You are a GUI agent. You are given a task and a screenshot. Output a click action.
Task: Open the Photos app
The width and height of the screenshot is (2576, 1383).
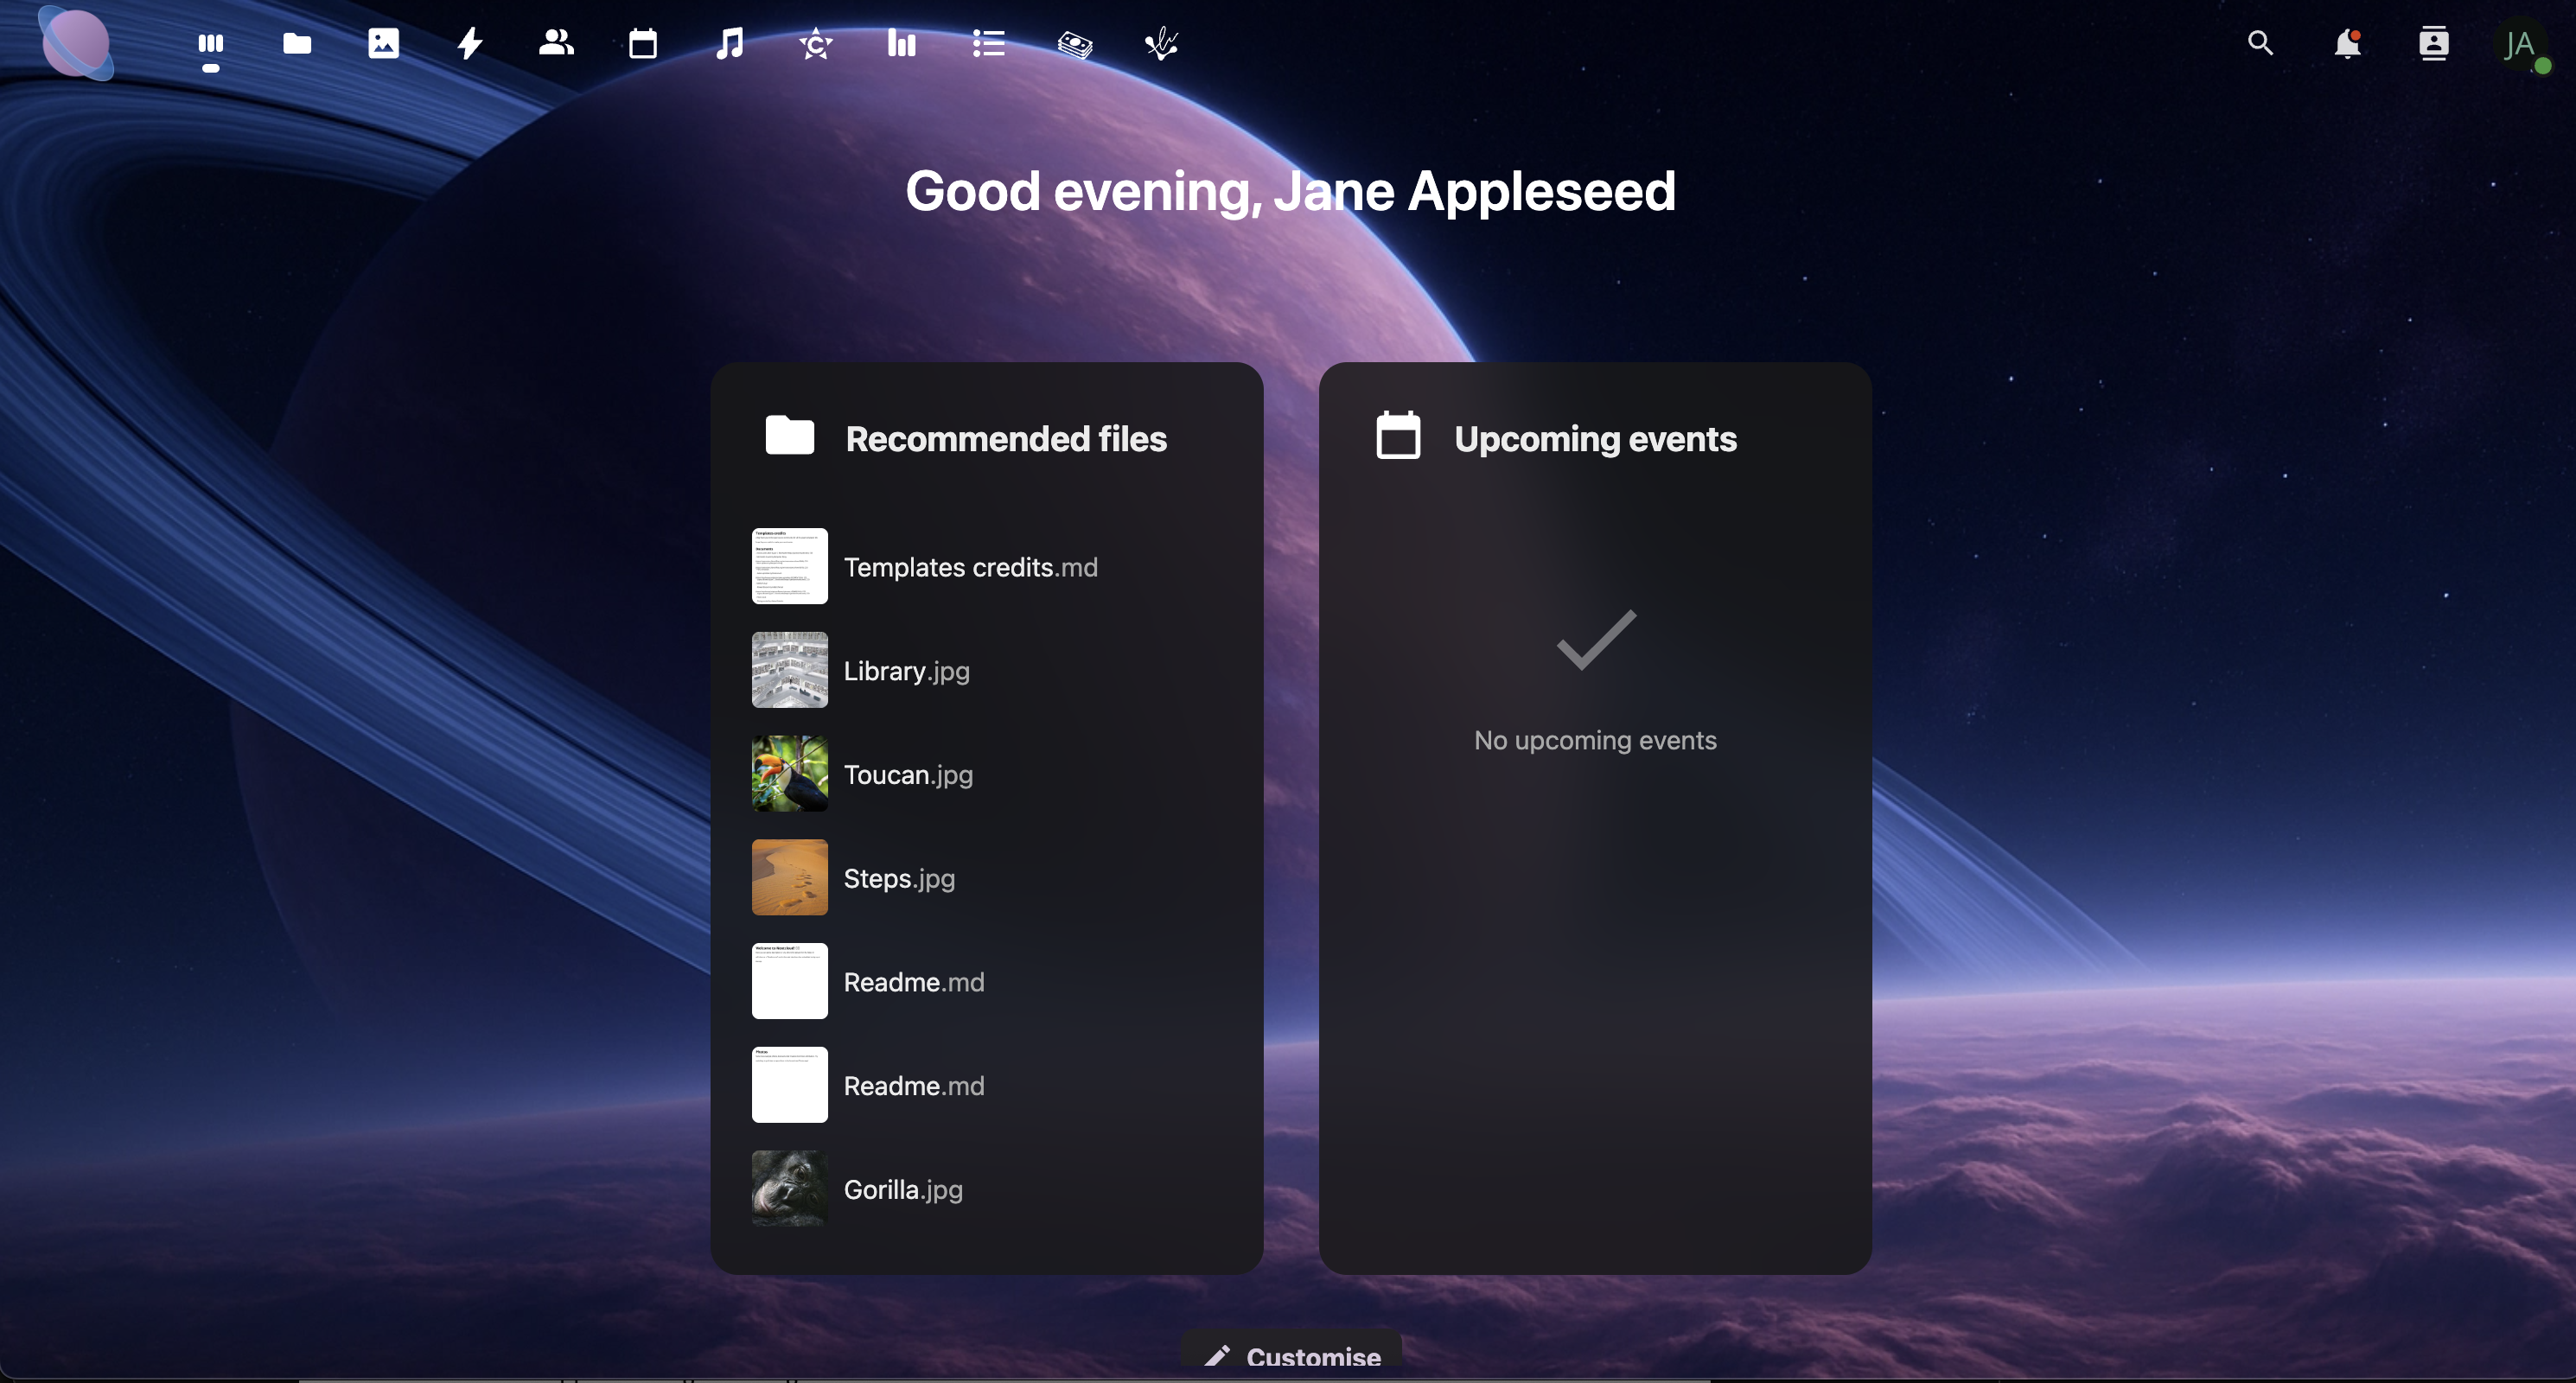[383, 43]
